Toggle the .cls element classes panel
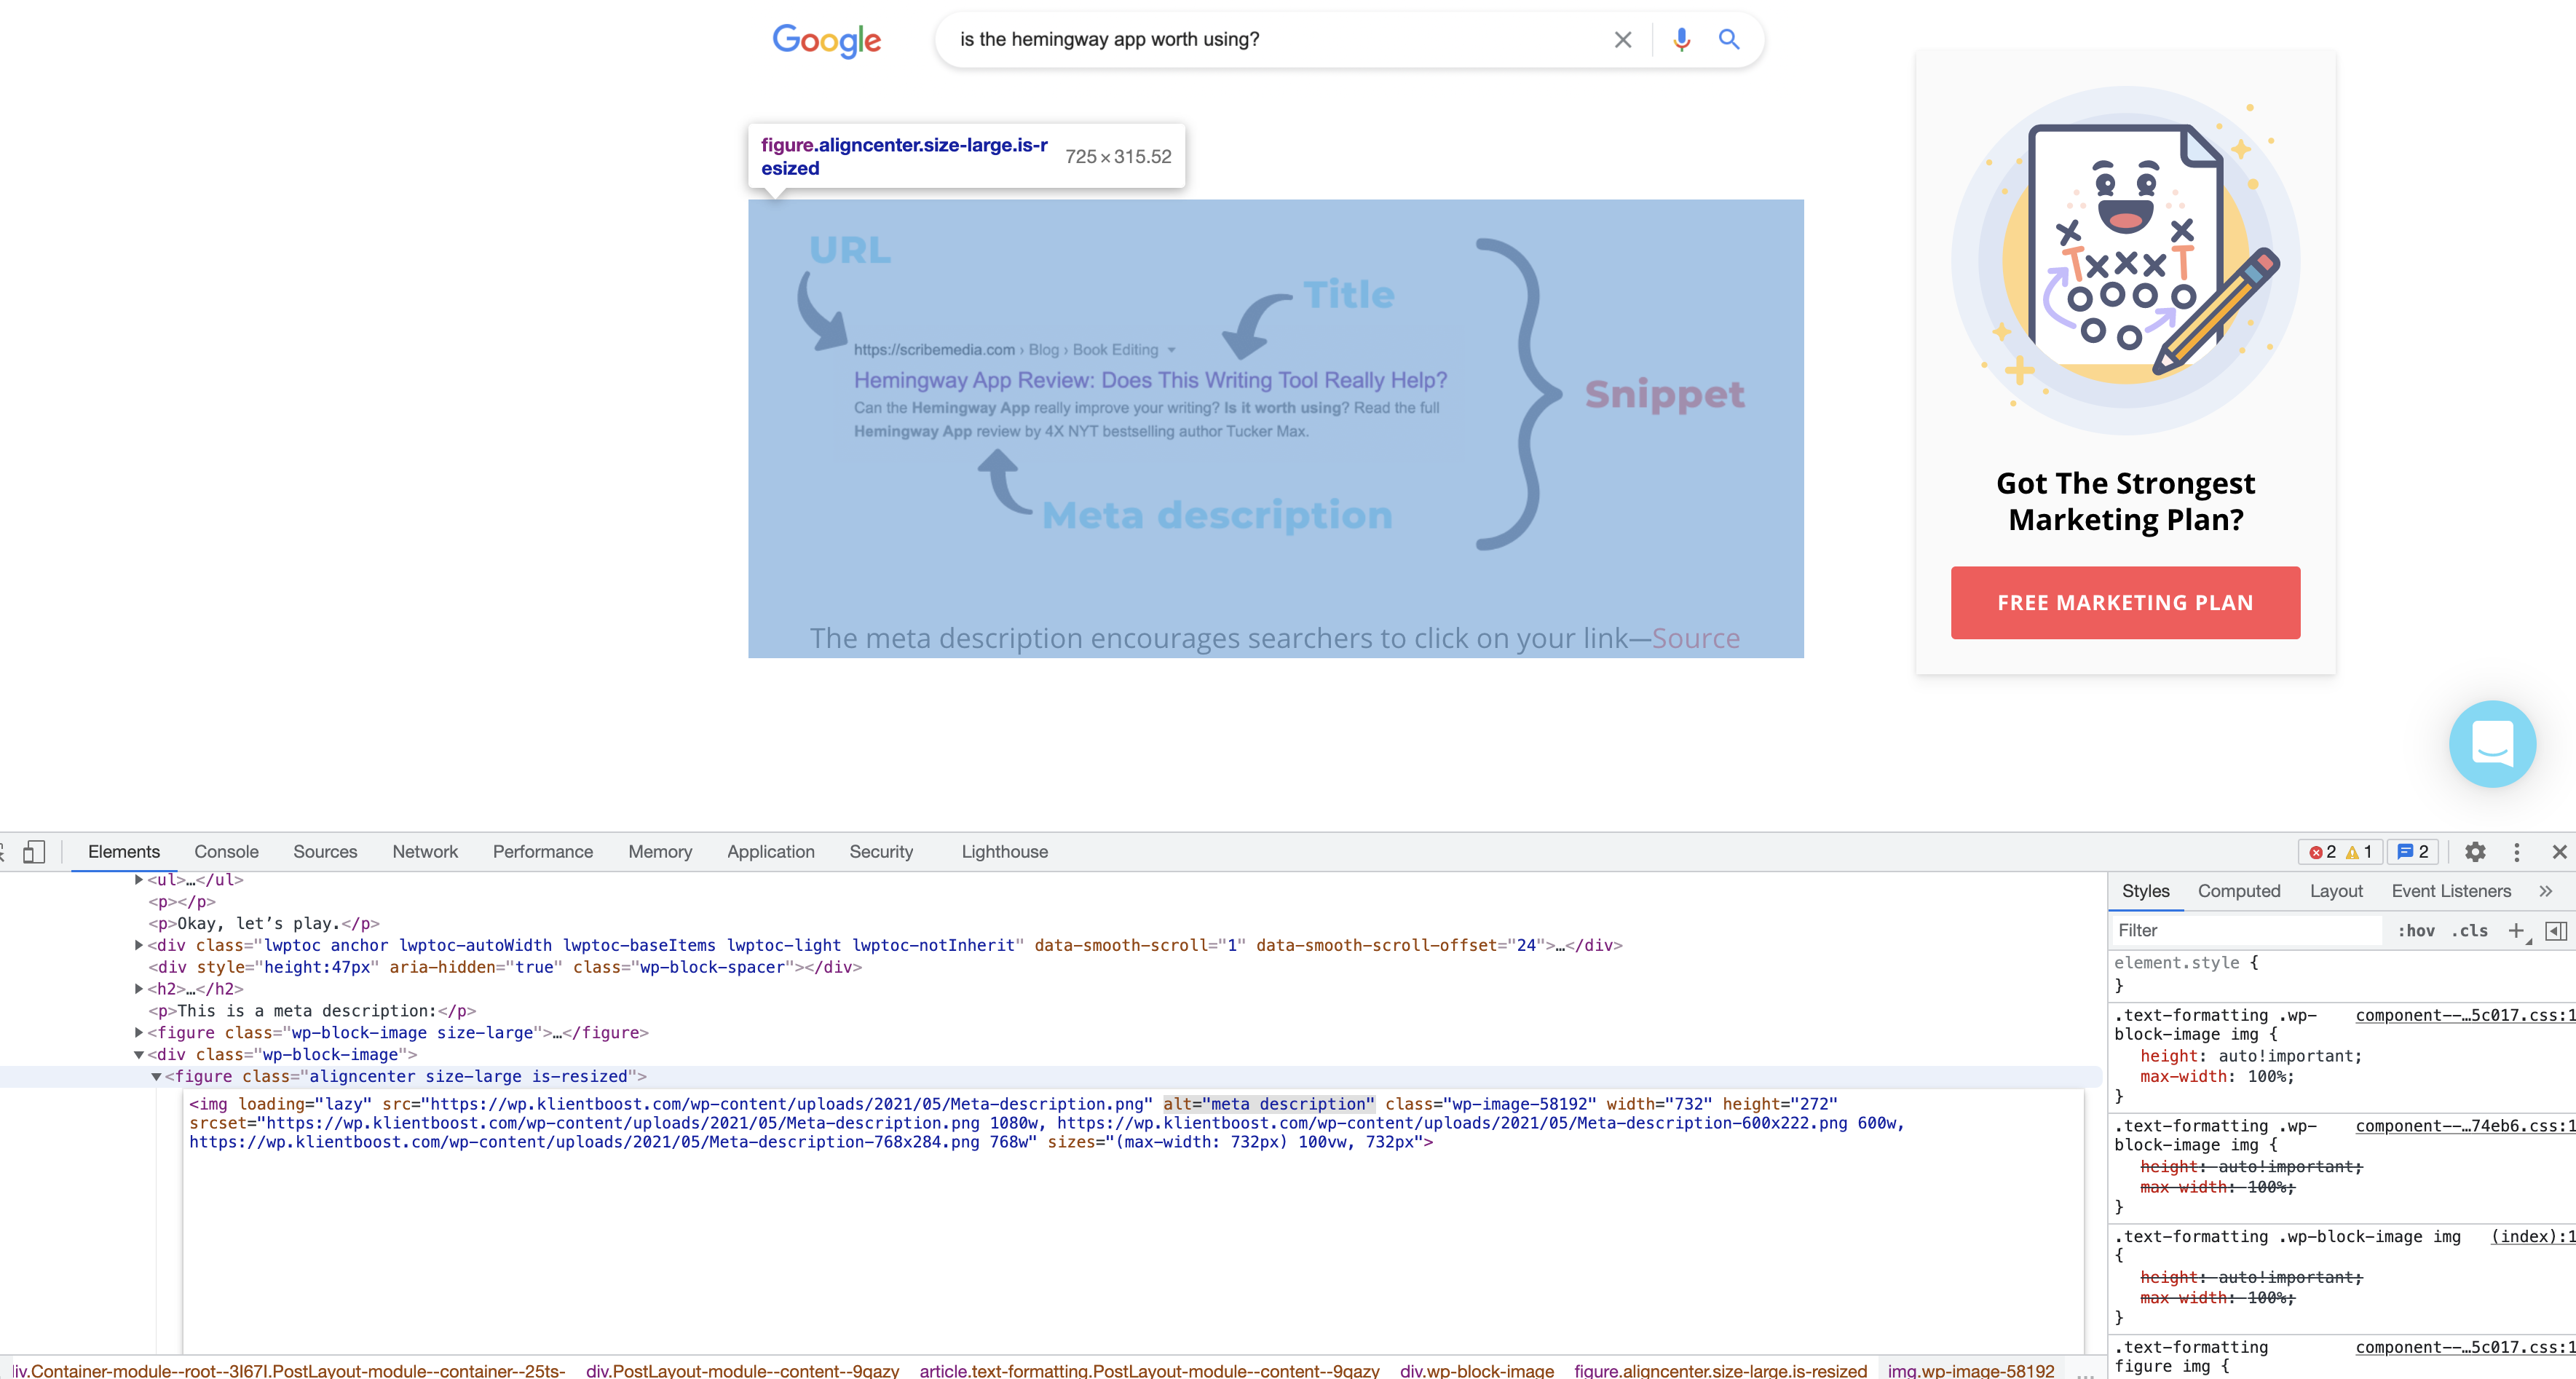The image size is (2576, 1379). click(2470, 931)
